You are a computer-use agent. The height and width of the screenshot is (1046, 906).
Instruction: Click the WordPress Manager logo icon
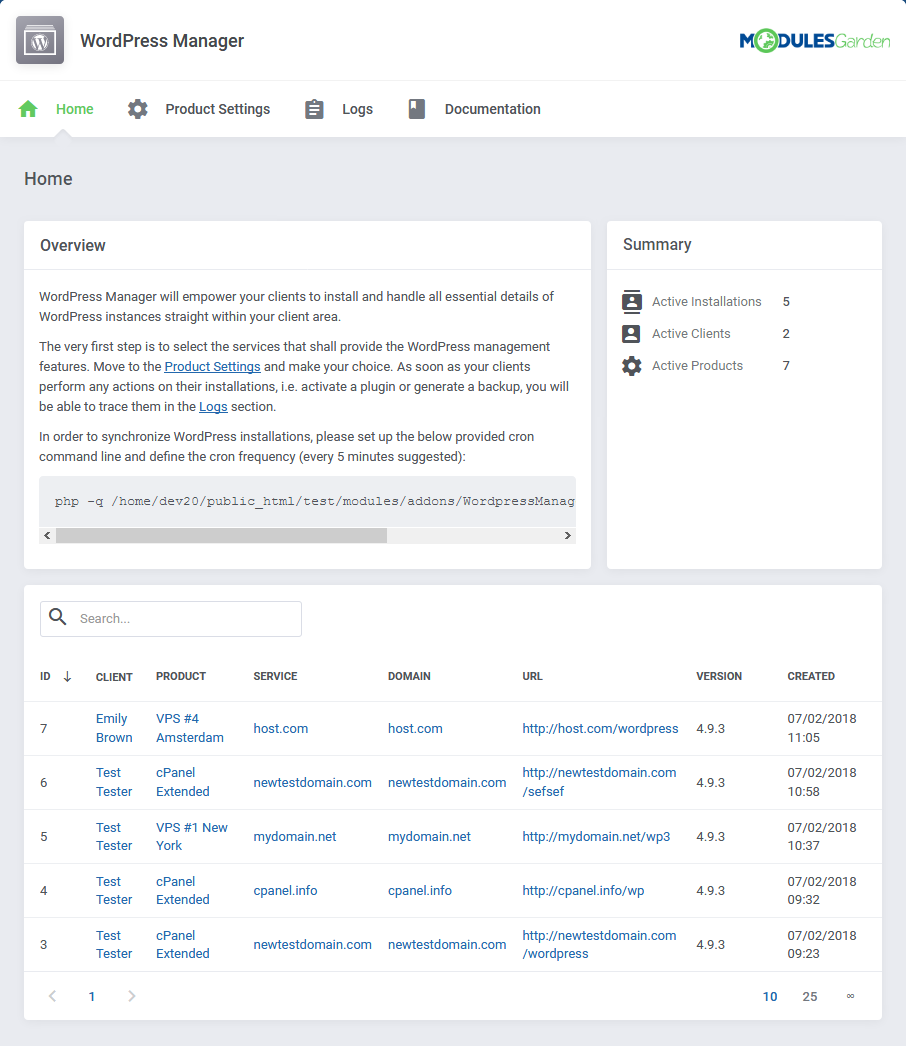40,40
